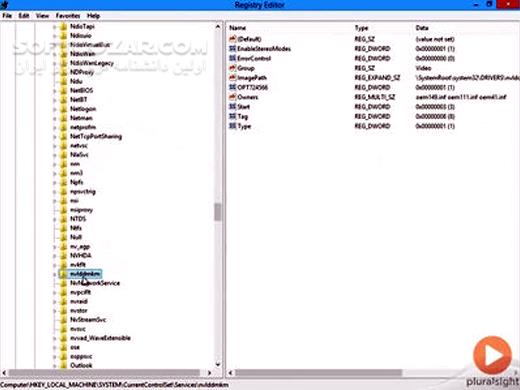Screen dimensions: 520x390
Task: Open the Edit menu
Action: coord(23,16)
